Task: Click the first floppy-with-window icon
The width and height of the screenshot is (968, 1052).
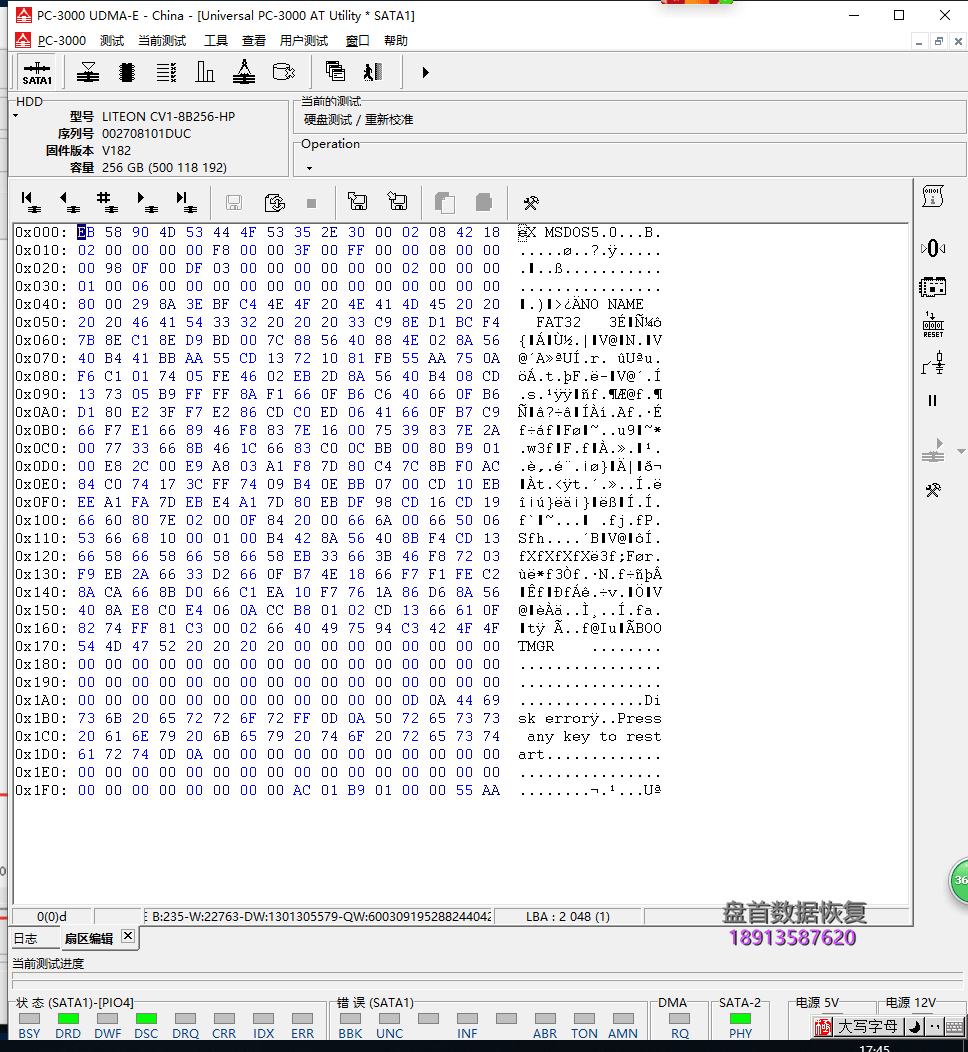Action: (x=358, y=201)
